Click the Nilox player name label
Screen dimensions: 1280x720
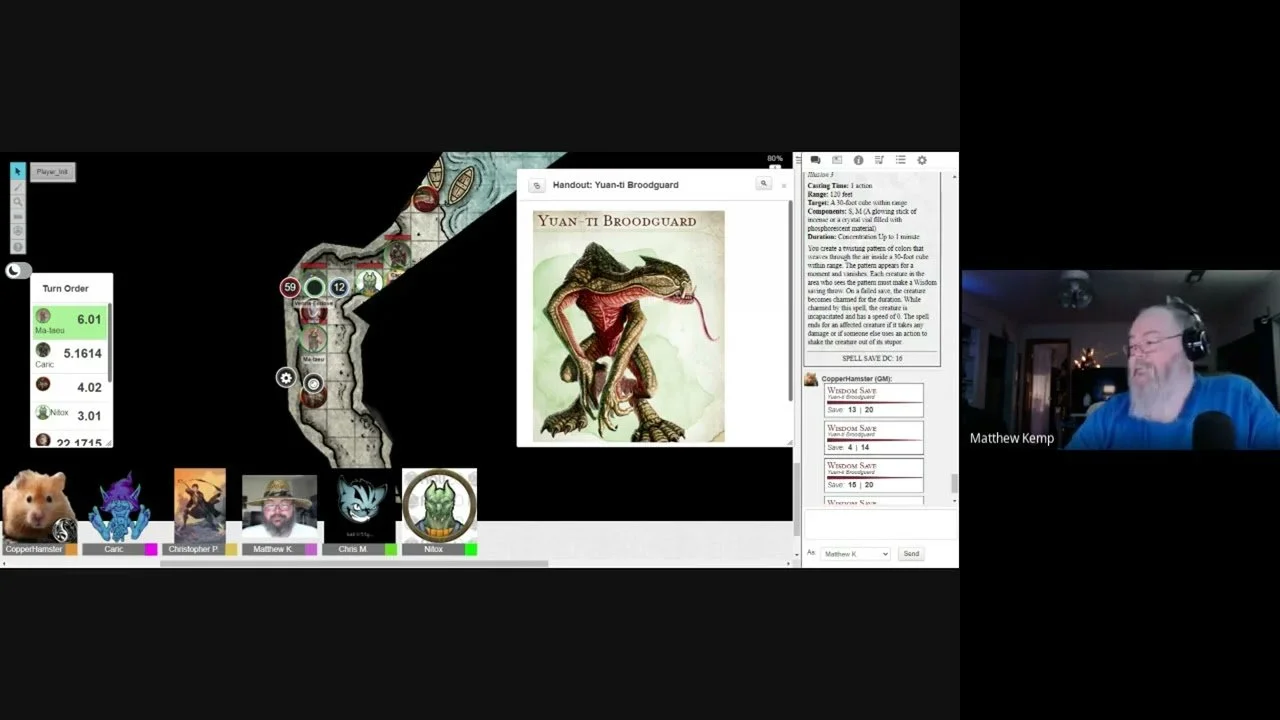[x=433, y=549]
